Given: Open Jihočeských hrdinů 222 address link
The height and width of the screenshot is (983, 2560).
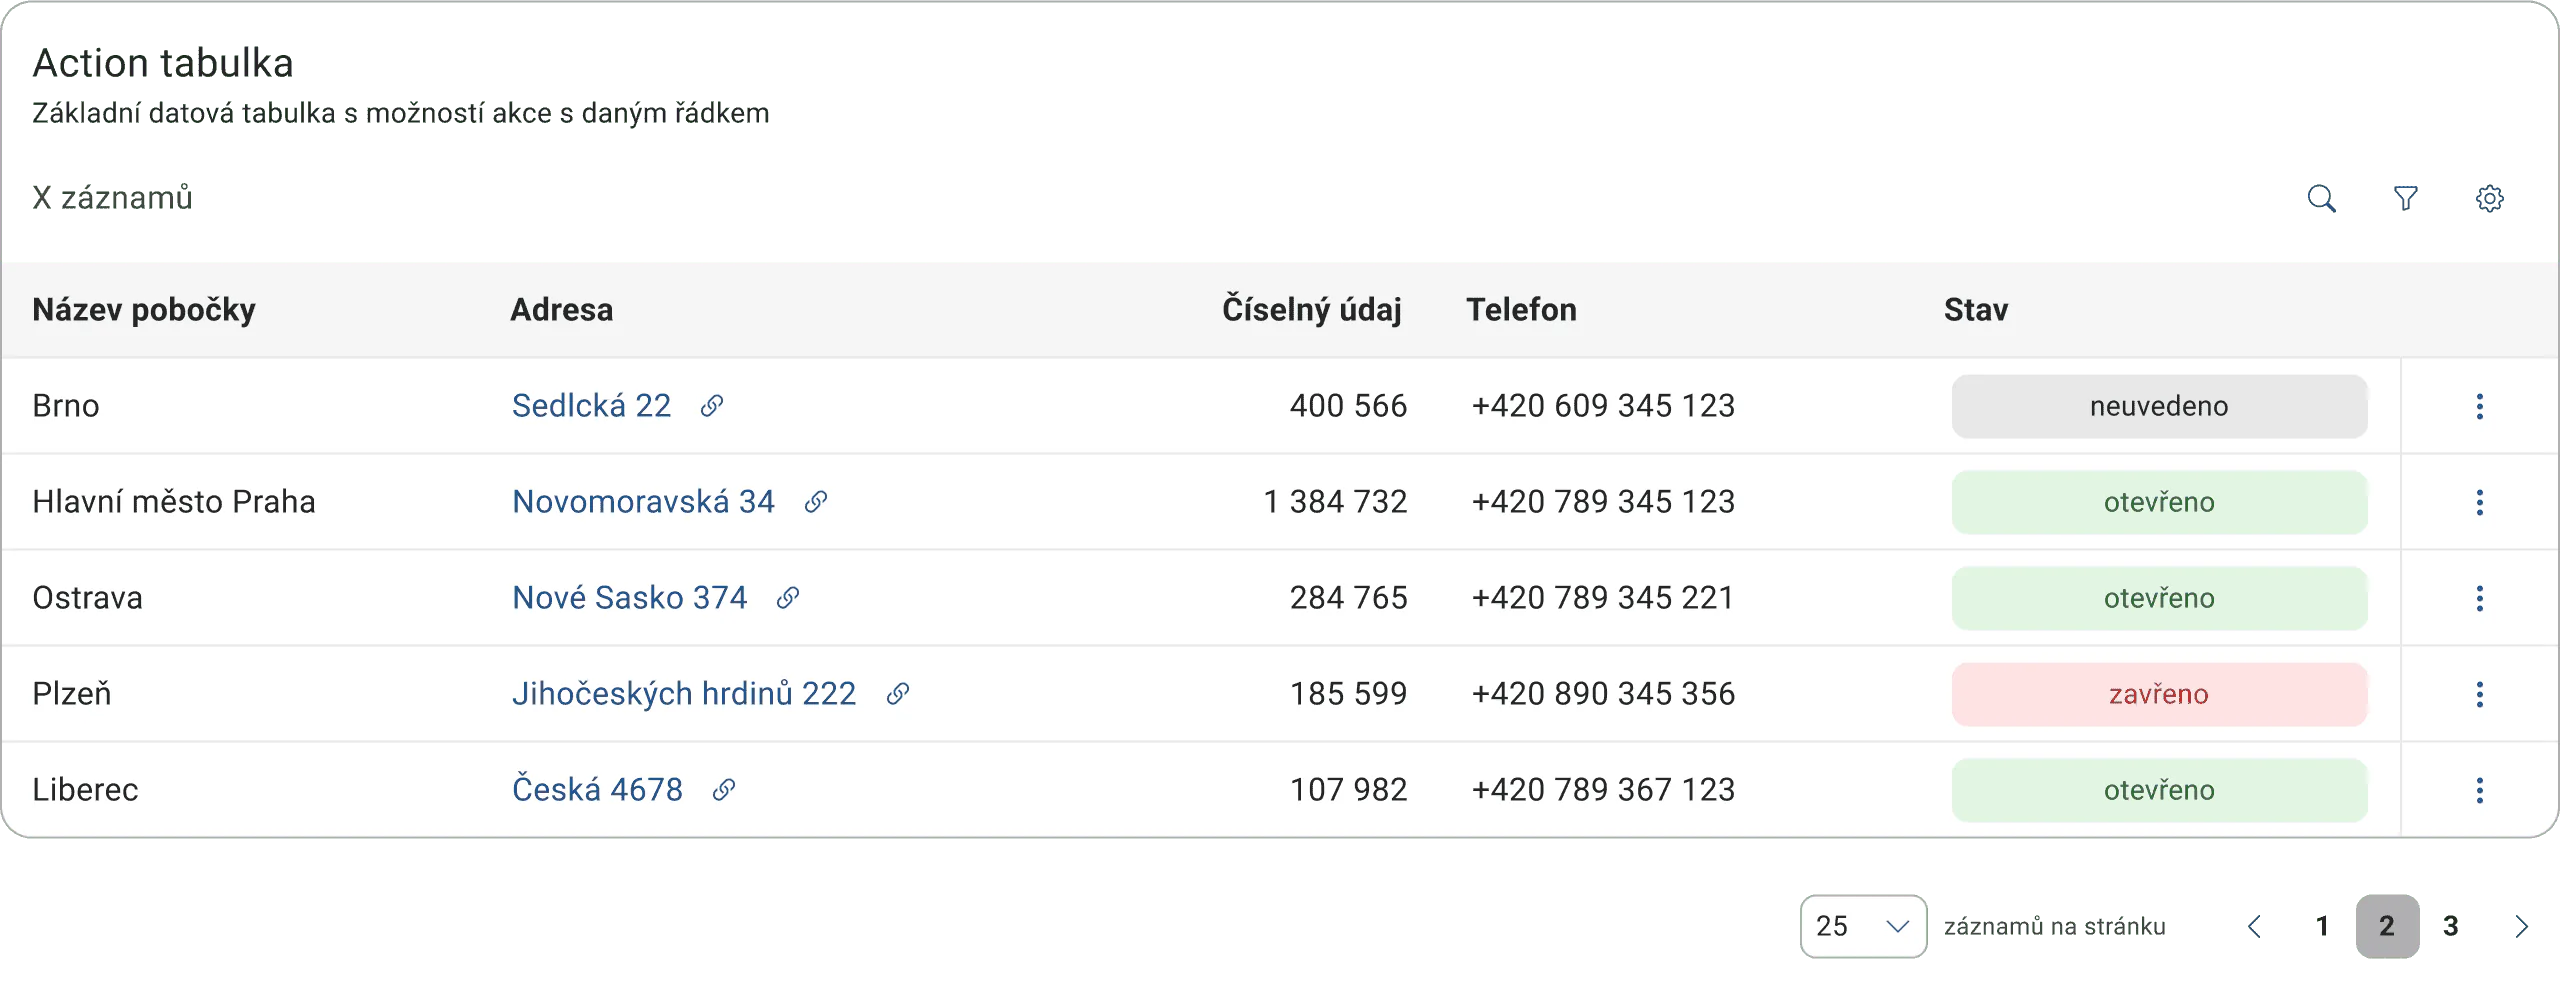Looking at the screenshot, I should 684,694.
